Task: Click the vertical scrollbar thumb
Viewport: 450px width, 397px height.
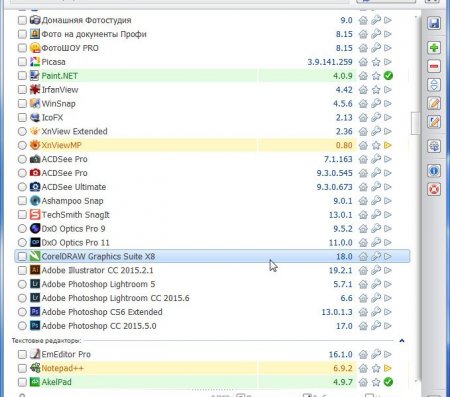Action: pos(415,123)
